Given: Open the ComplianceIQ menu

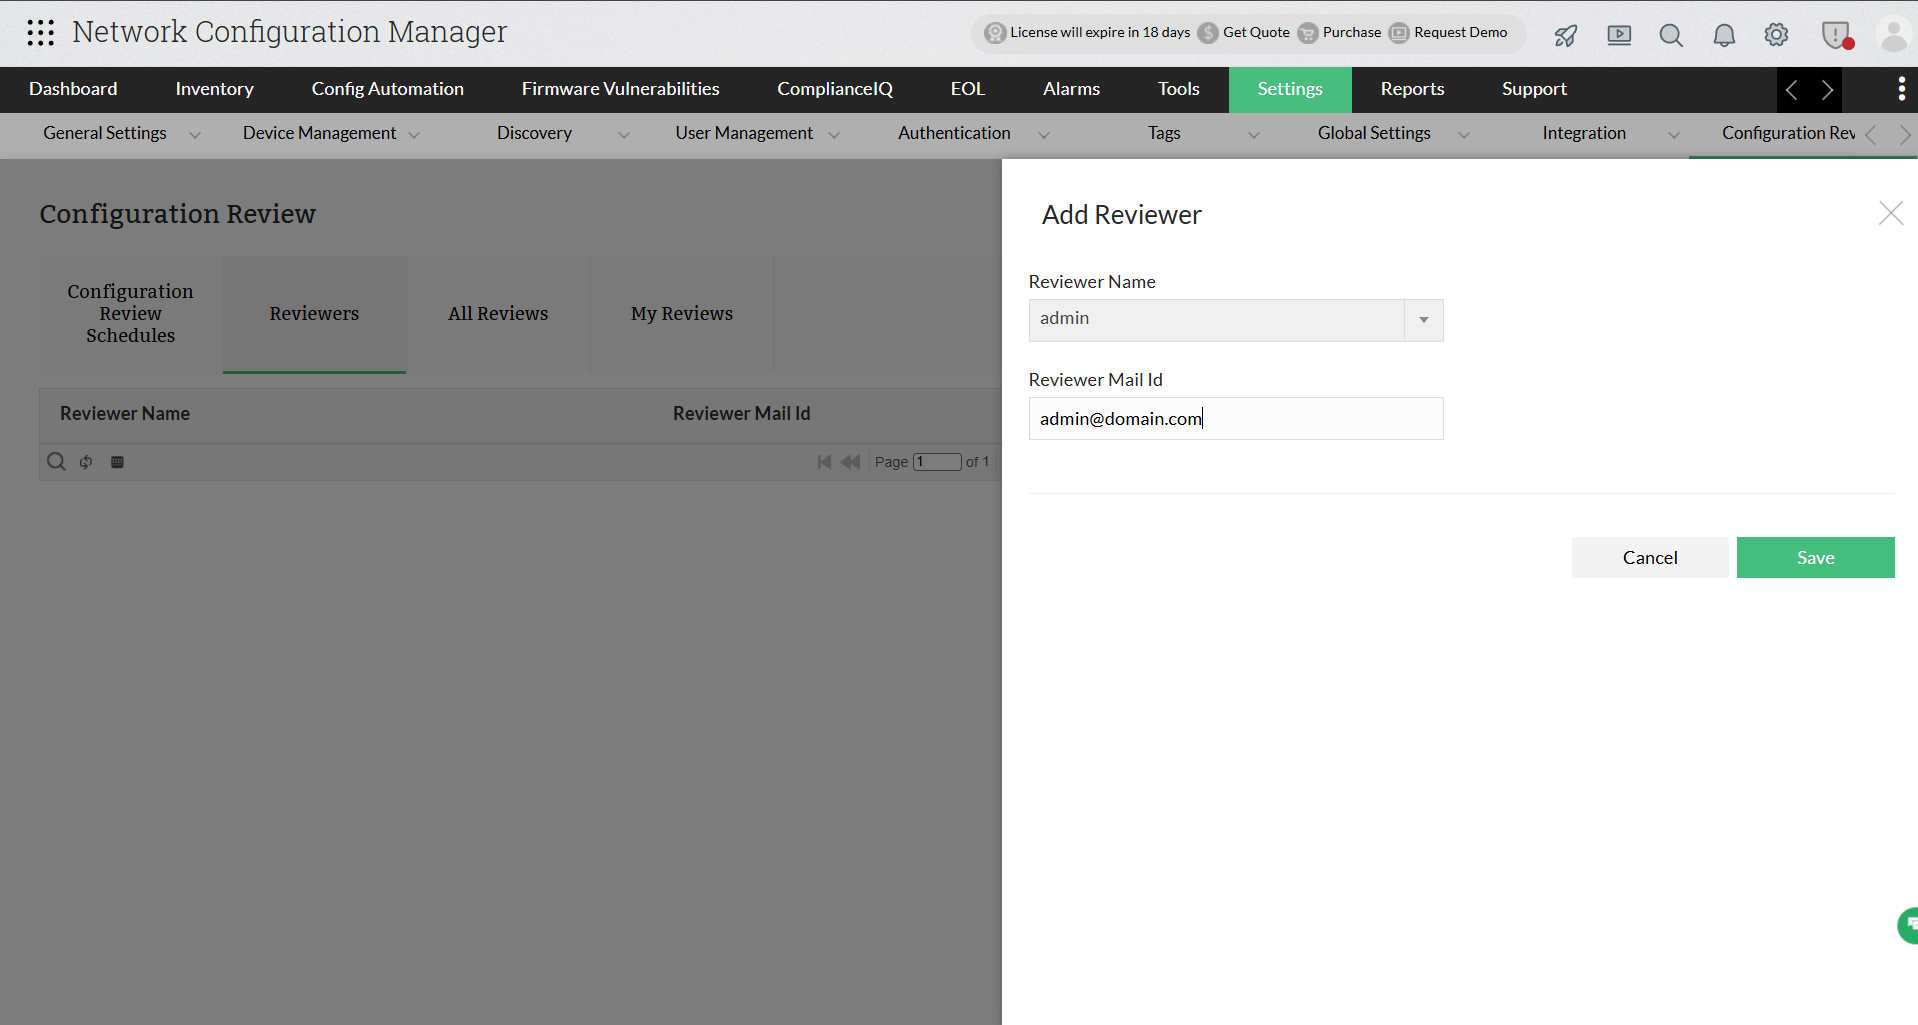Looking at the screenshot, I should pos(835,90).
